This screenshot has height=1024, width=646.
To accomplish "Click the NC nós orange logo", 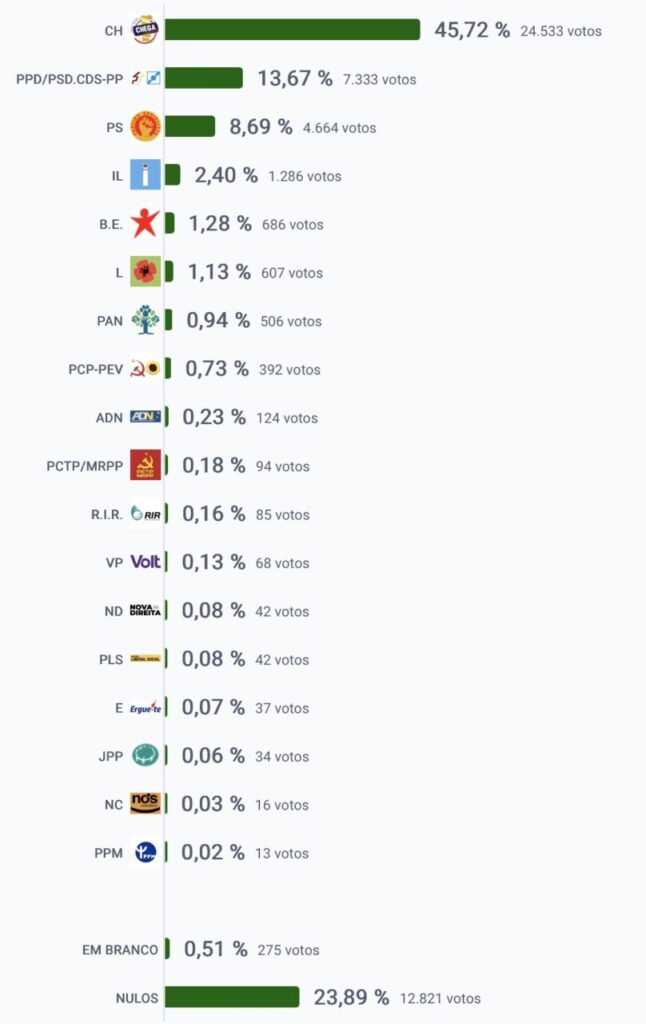I will [145, 804].
